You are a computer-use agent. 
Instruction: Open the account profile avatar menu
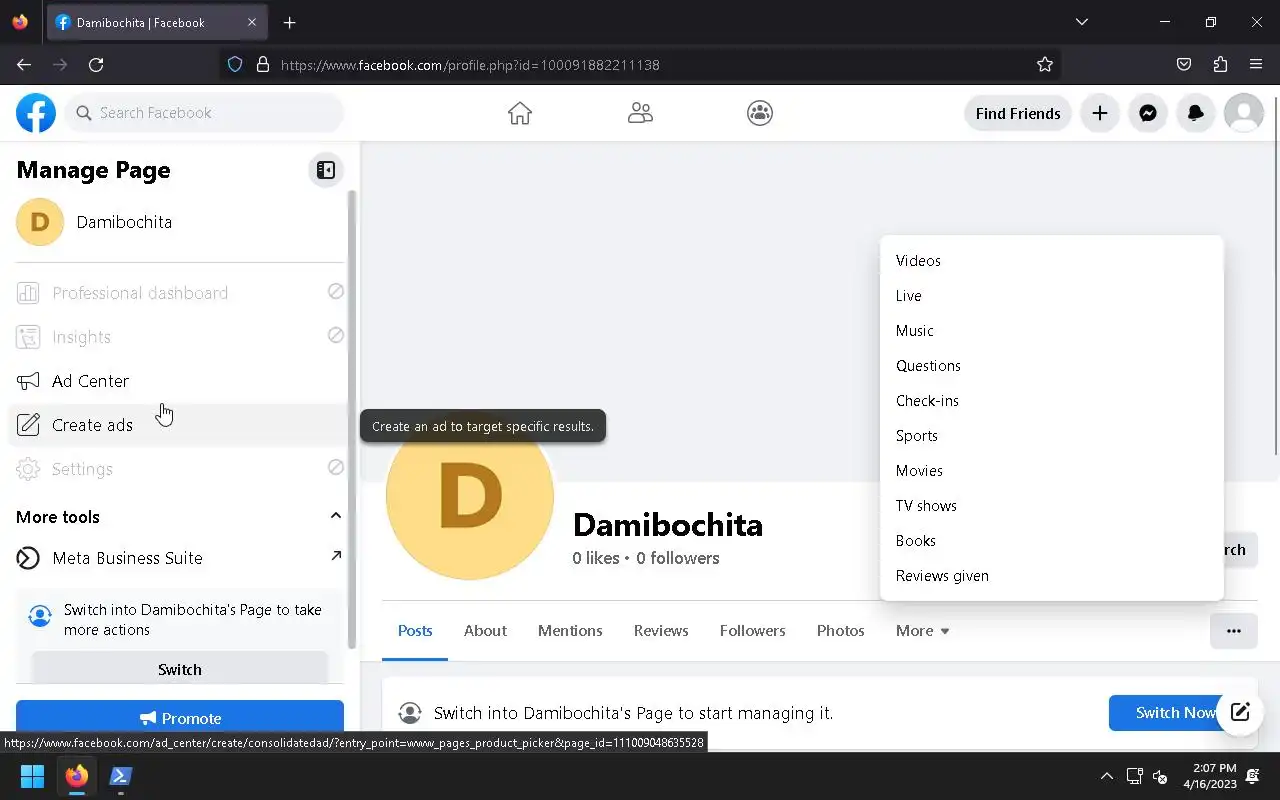point(1244,113)
